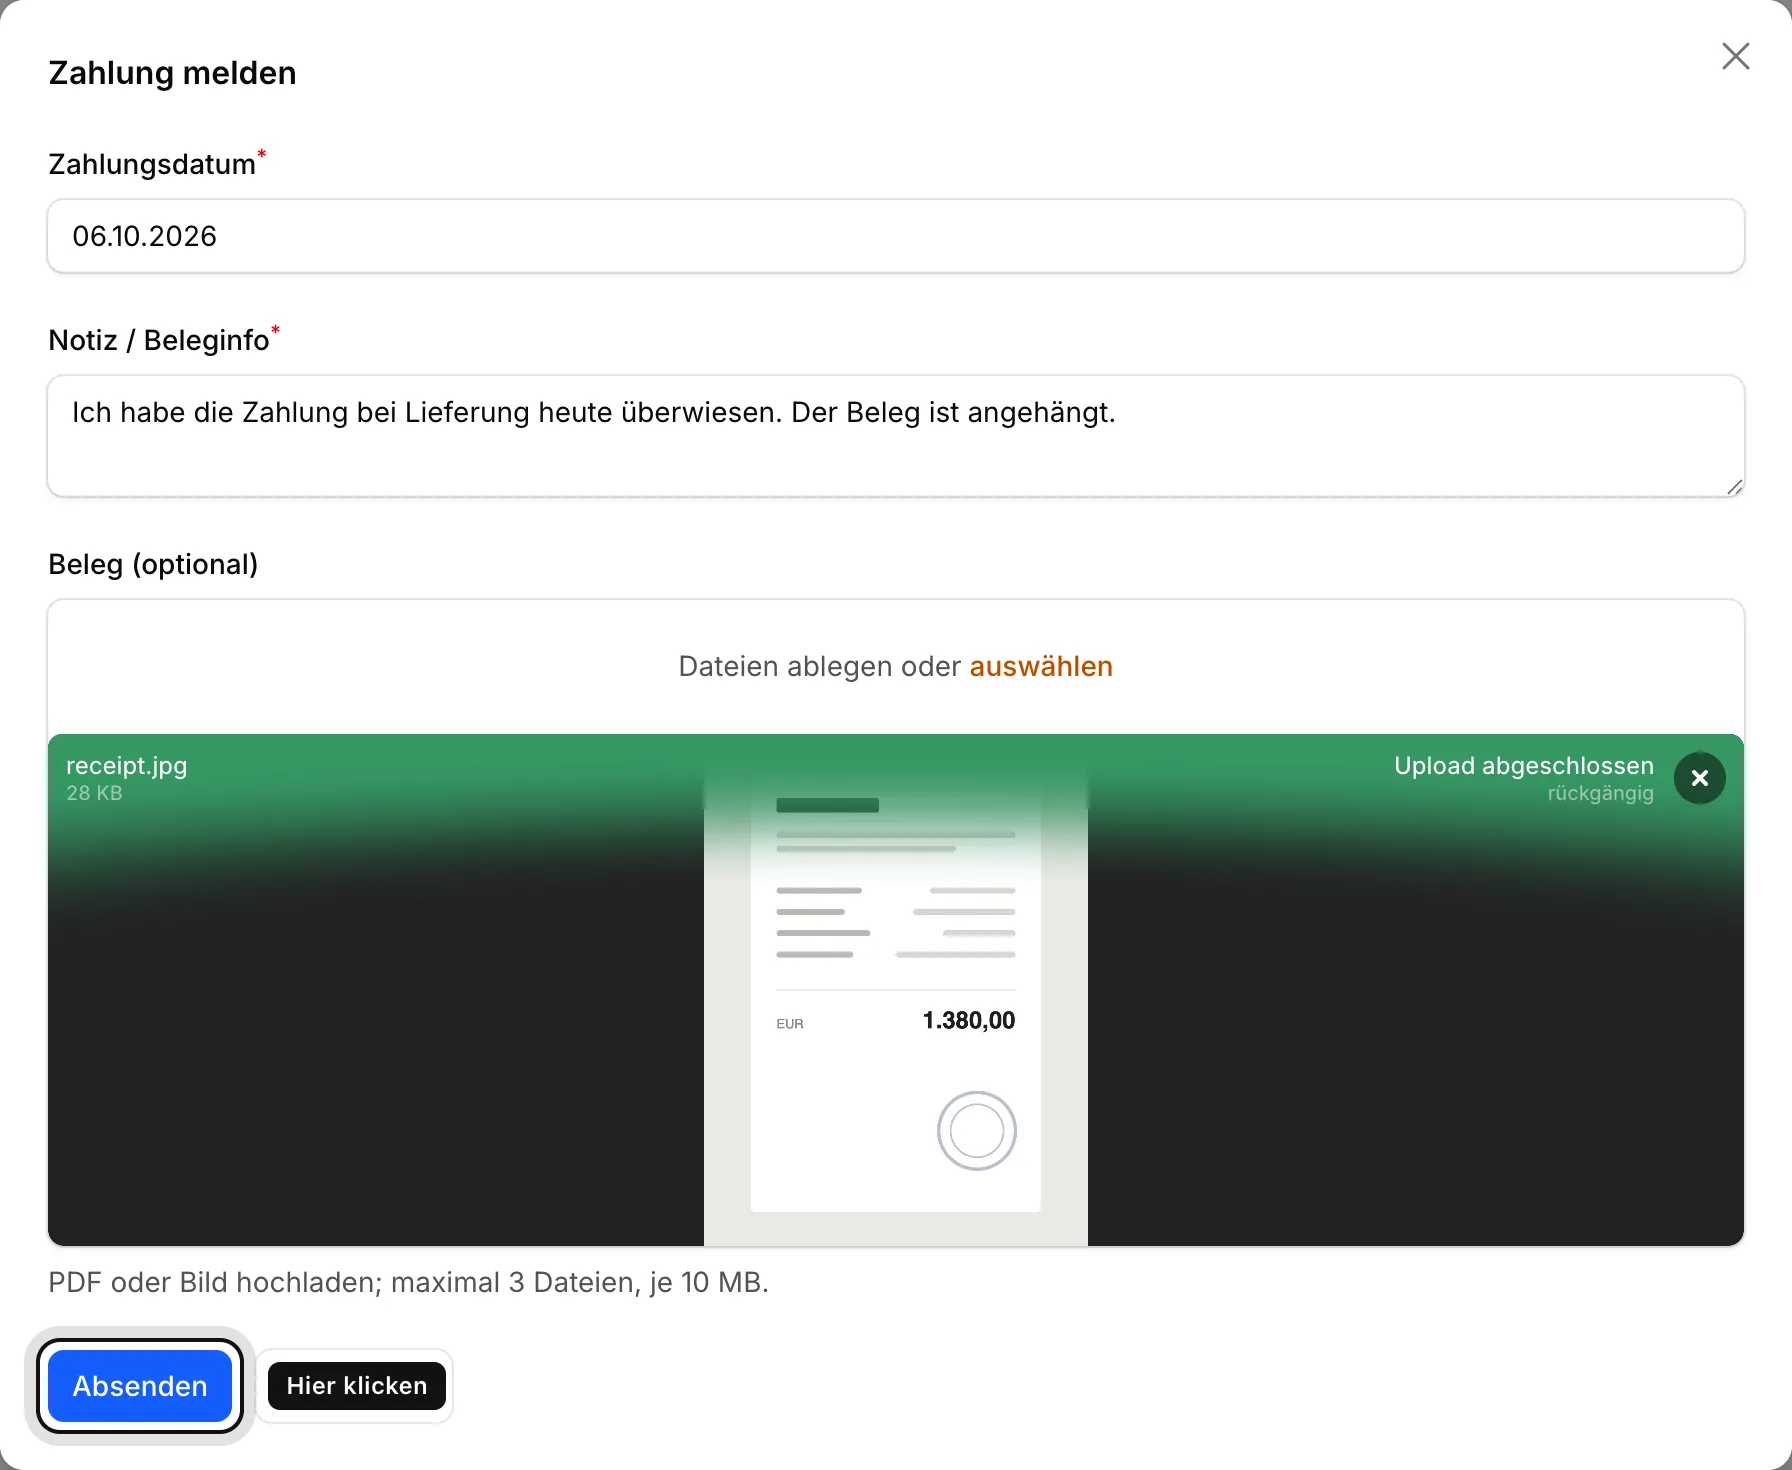Grab the text area resize handle
This screenshot has width=1792, height=1470.
click(x=1734, y=486)
